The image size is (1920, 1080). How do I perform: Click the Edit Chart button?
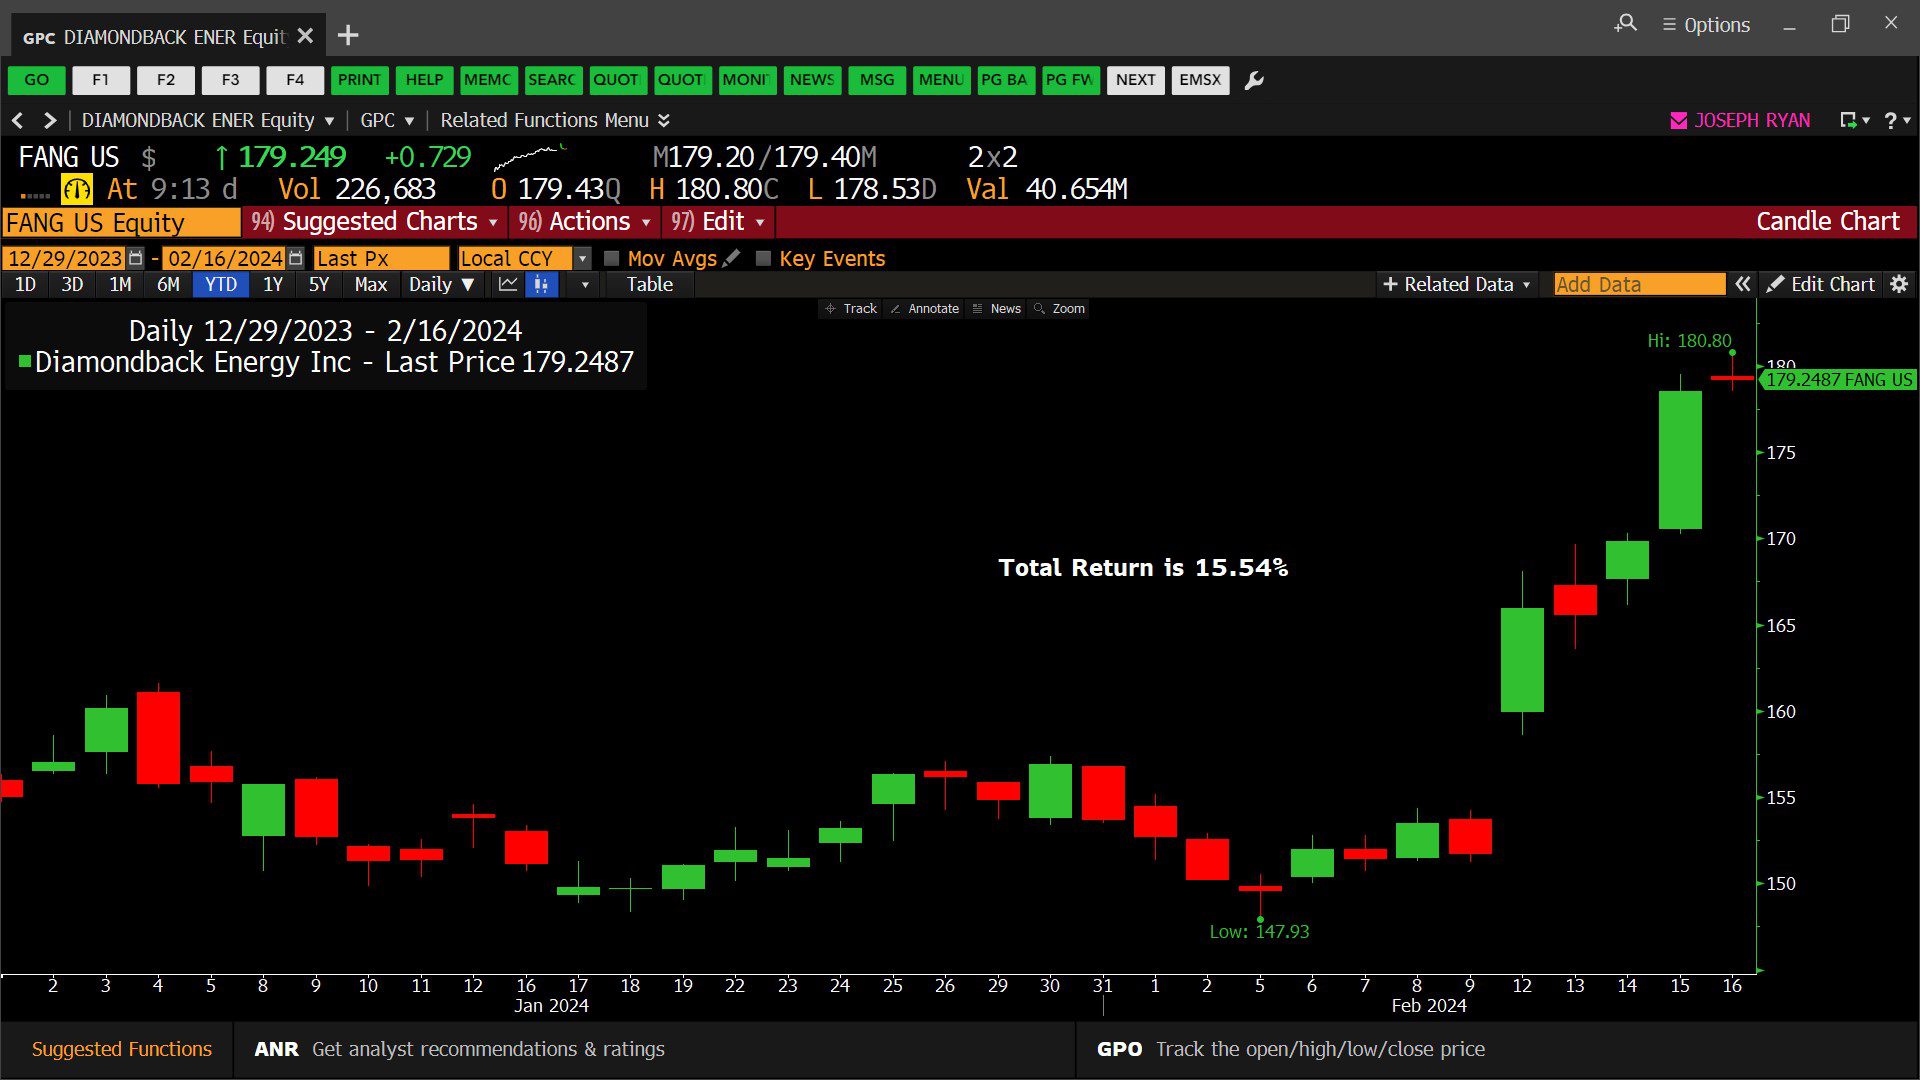pos(1821,284)
